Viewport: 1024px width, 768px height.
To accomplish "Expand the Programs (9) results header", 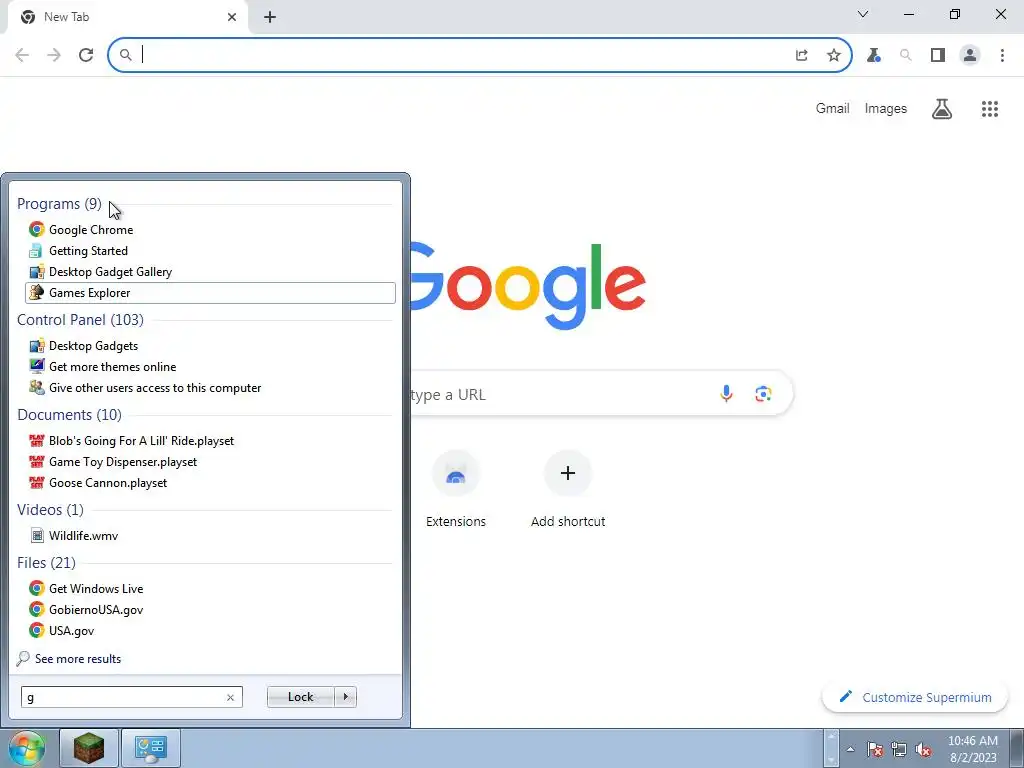I will click(x=59, y=204).
